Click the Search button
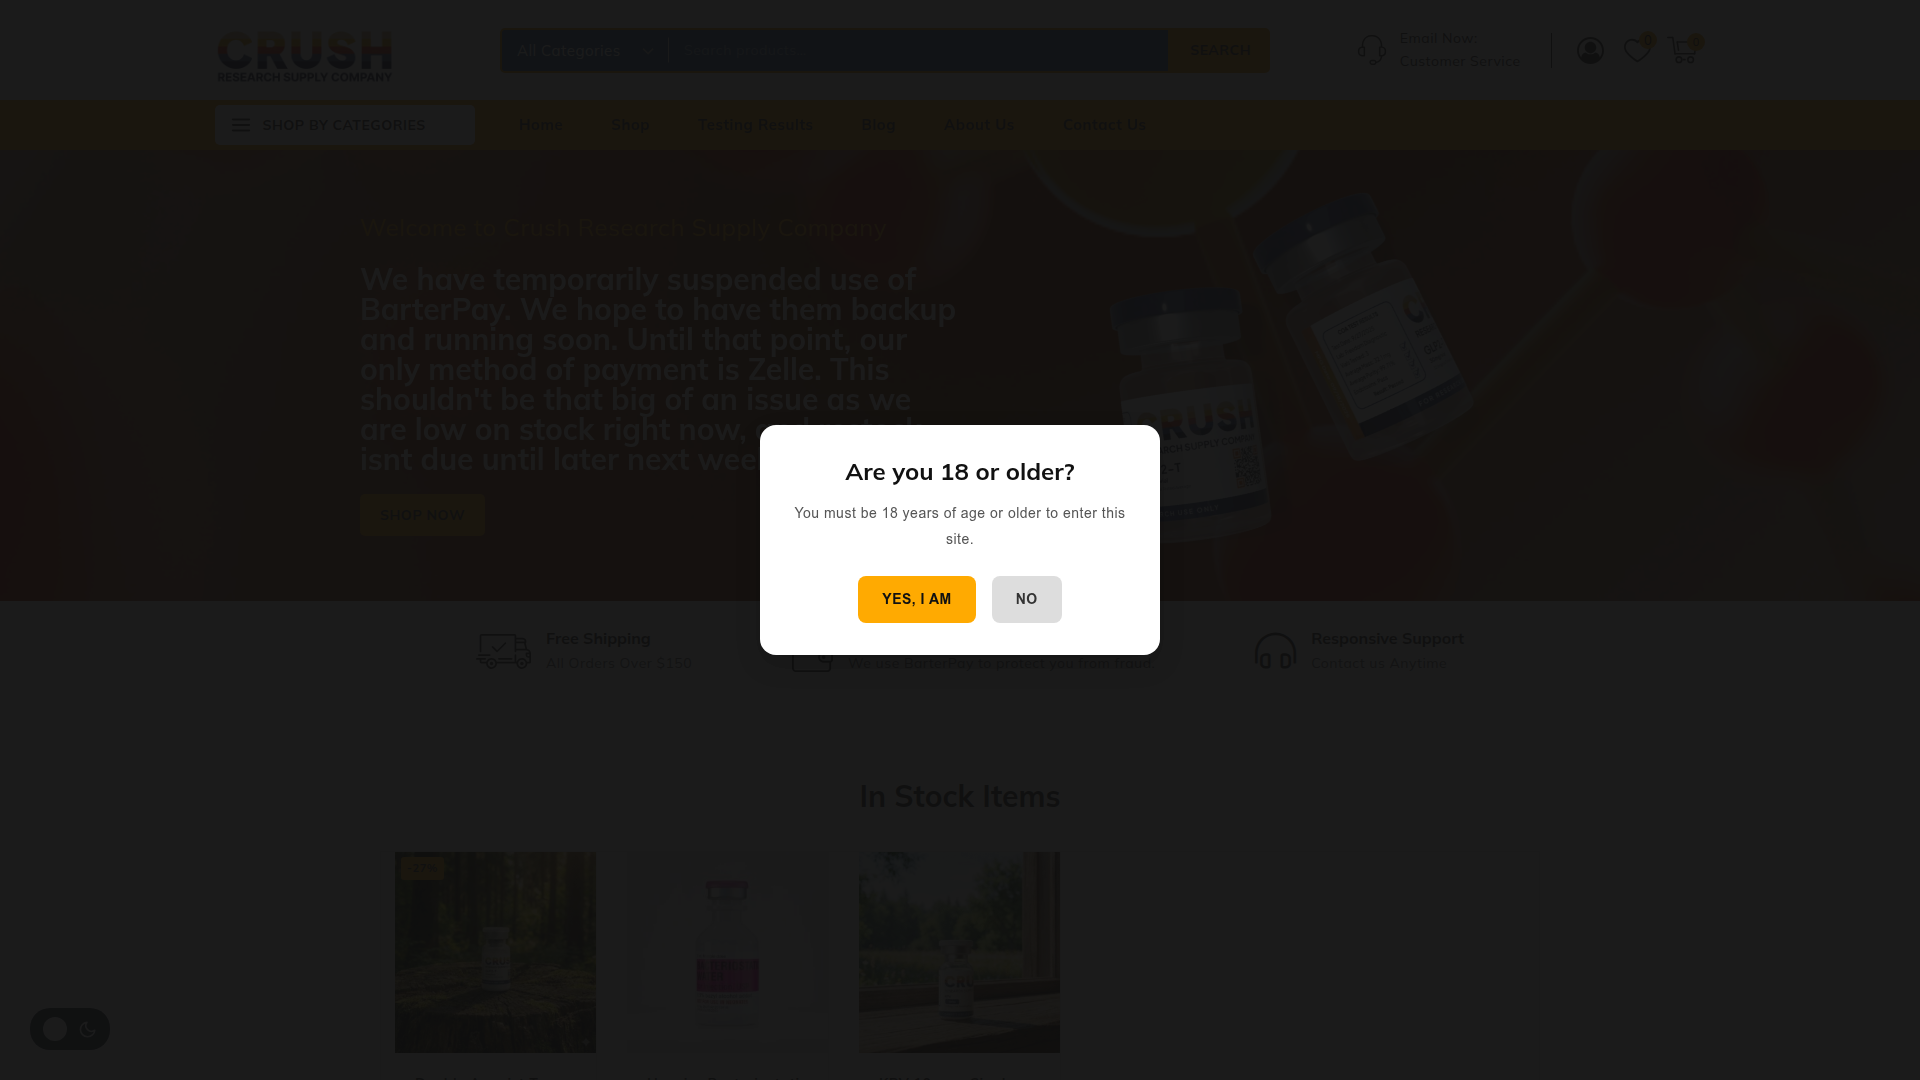 pos(1219,50)
